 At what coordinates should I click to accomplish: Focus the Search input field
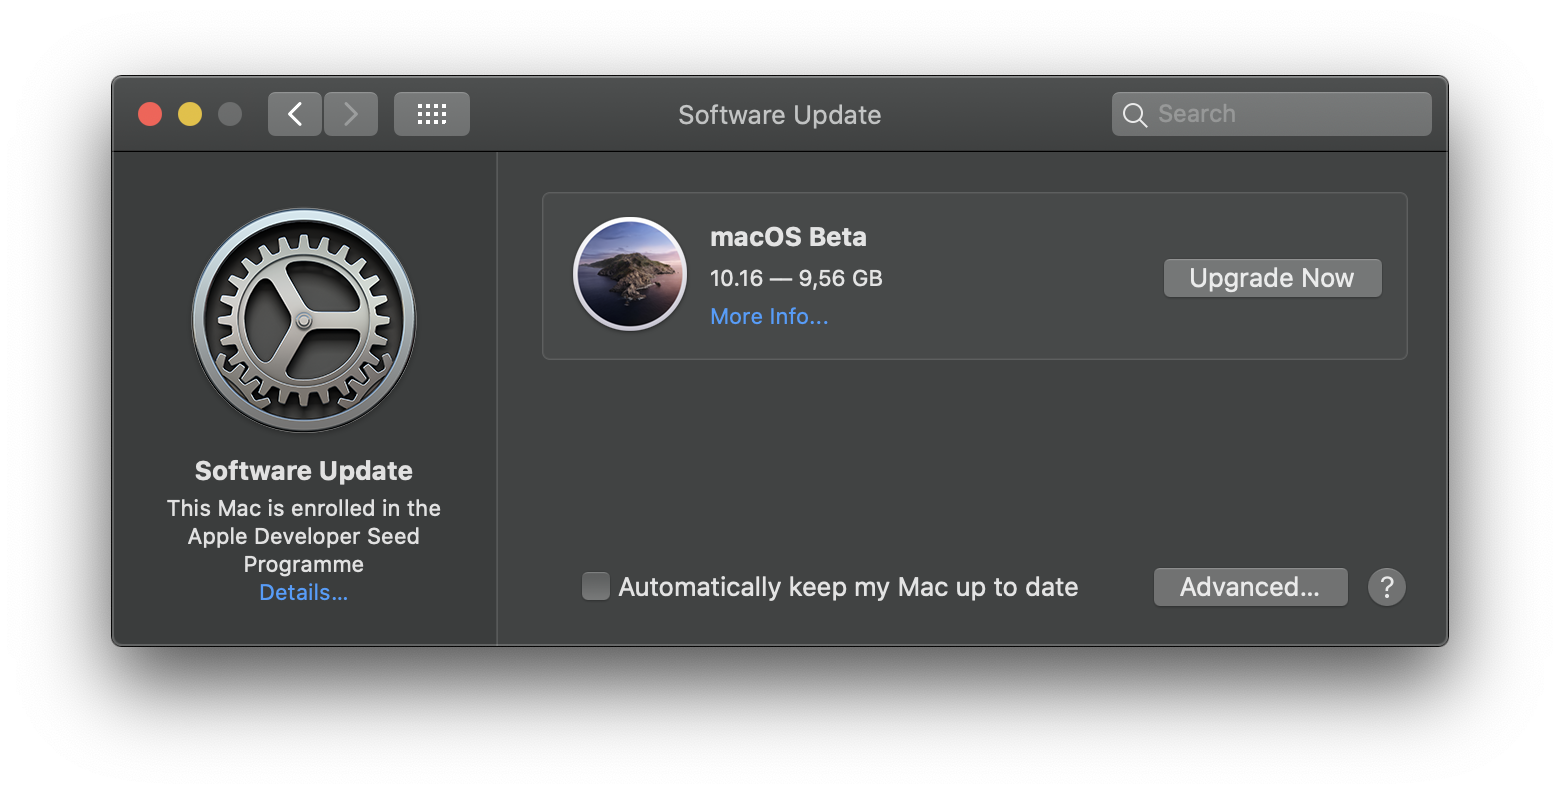tap(1272, 114)
